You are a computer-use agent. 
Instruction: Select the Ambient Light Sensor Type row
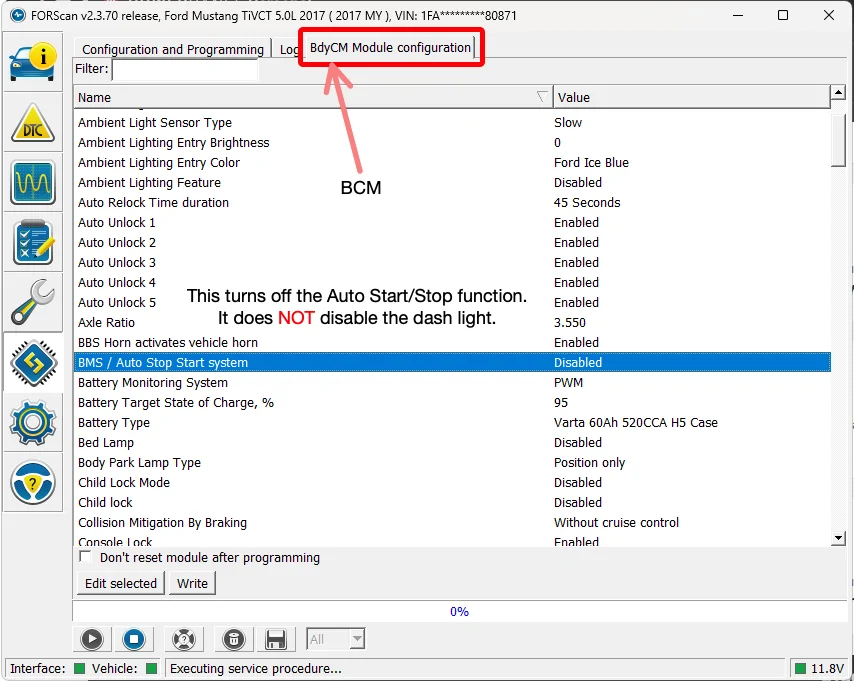[x=452, y=123]
